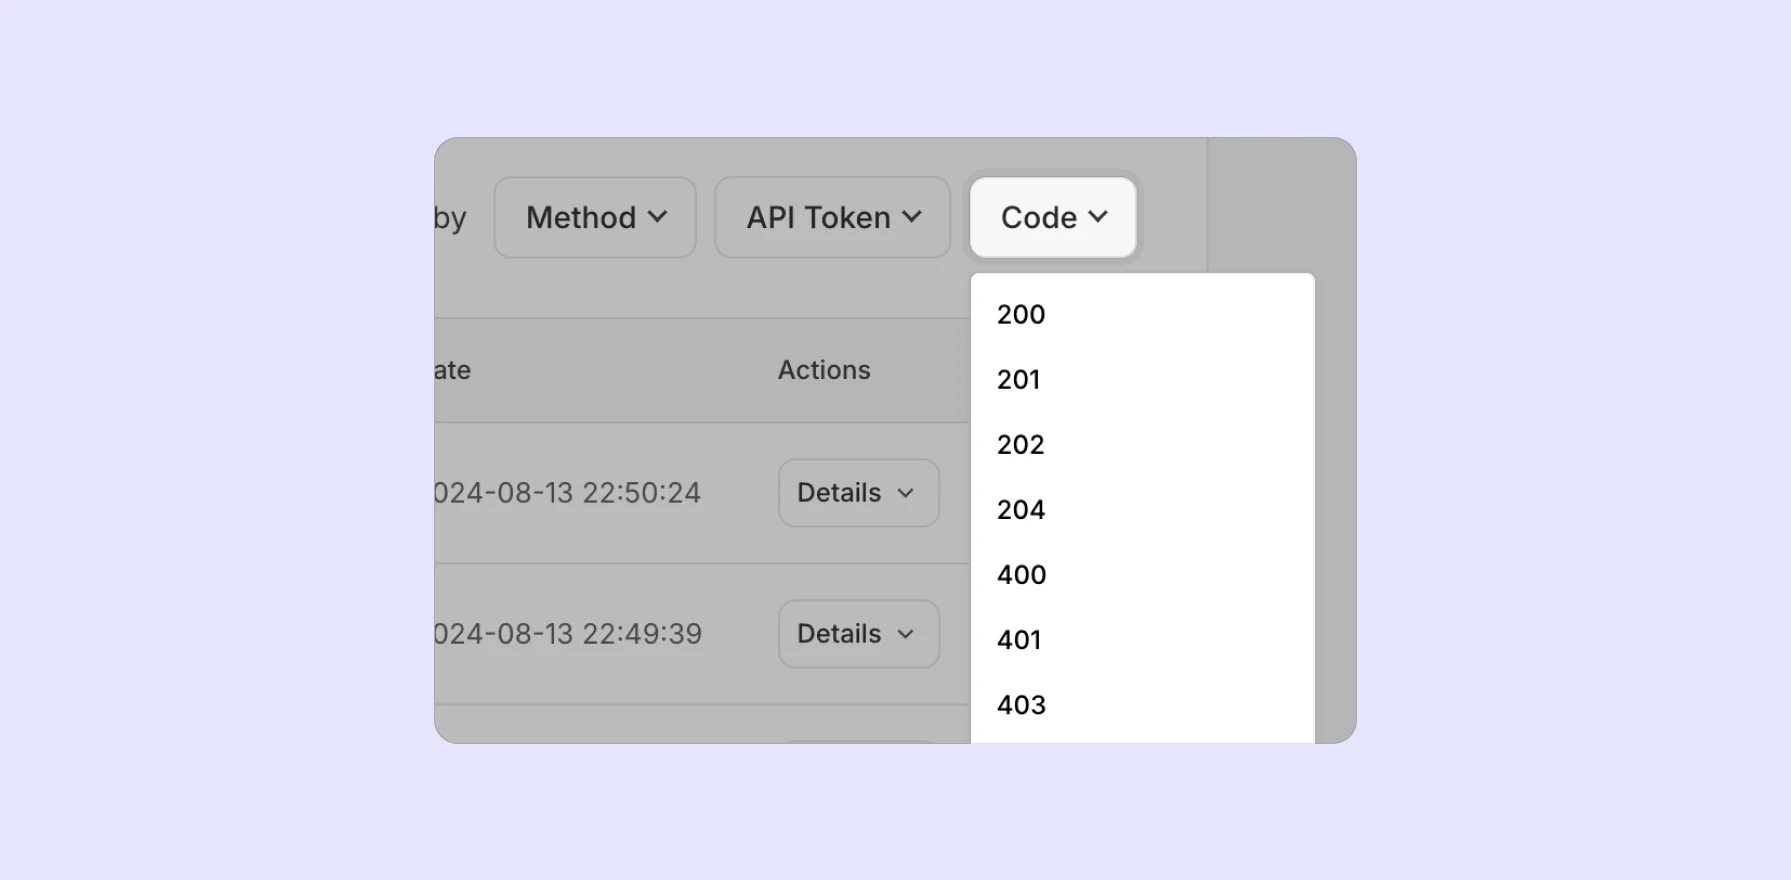Click the chevron in second Details button
The width and height of the screenshot is (1791, 880).
906,634
